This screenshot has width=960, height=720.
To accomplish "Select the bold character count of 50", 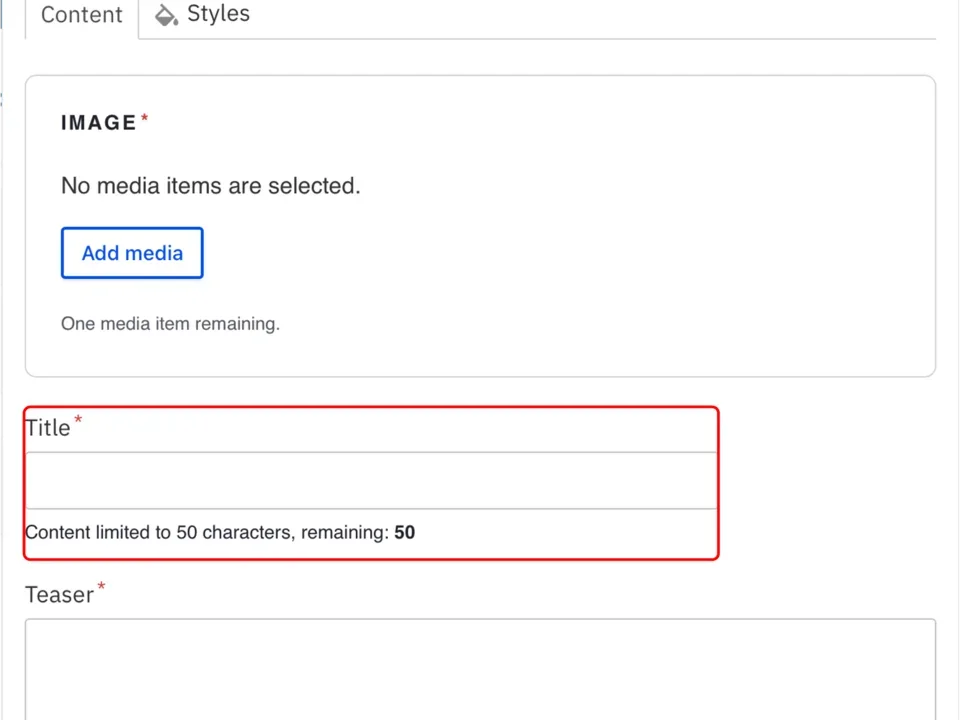I will (x=404, y=532).
